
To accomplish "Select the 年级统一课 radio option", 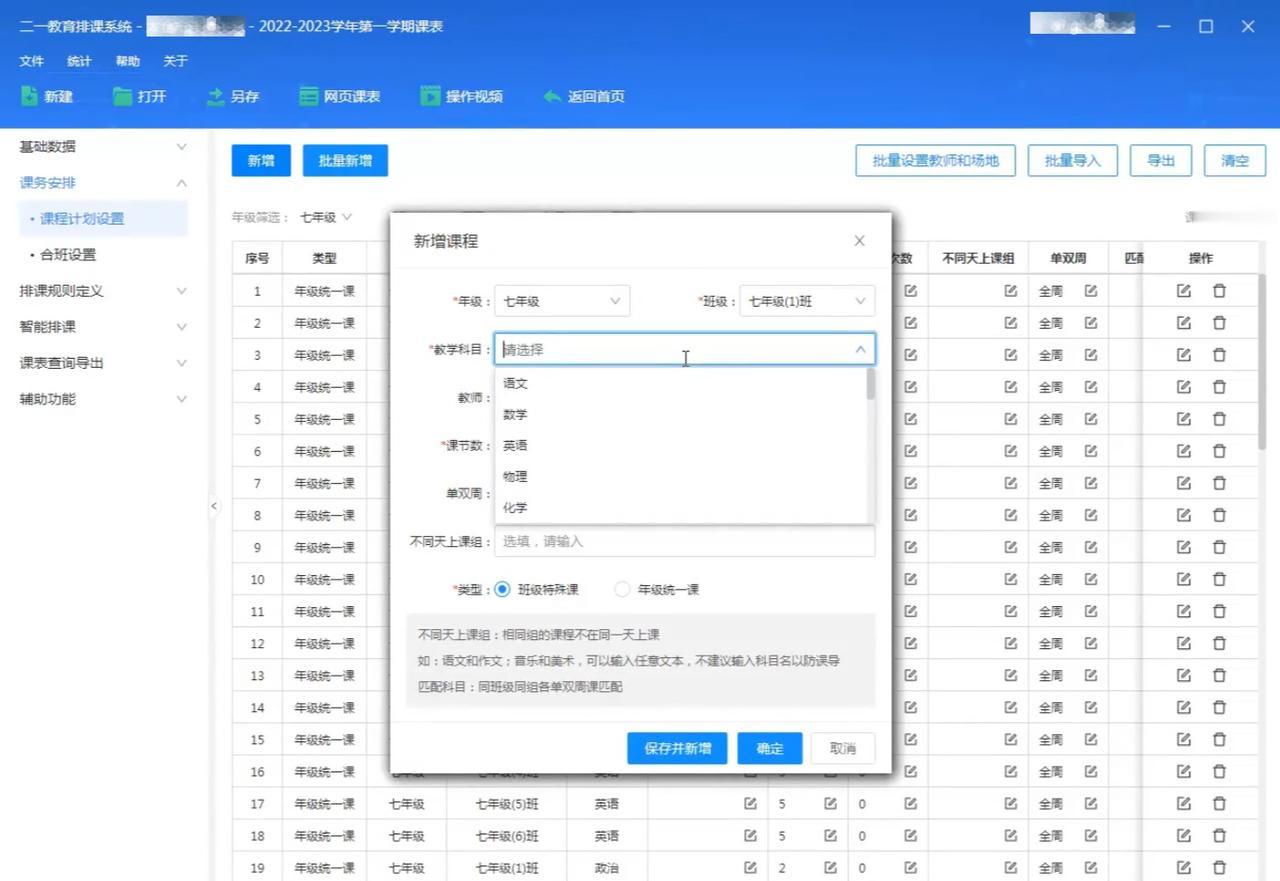I will pos(622,589).
